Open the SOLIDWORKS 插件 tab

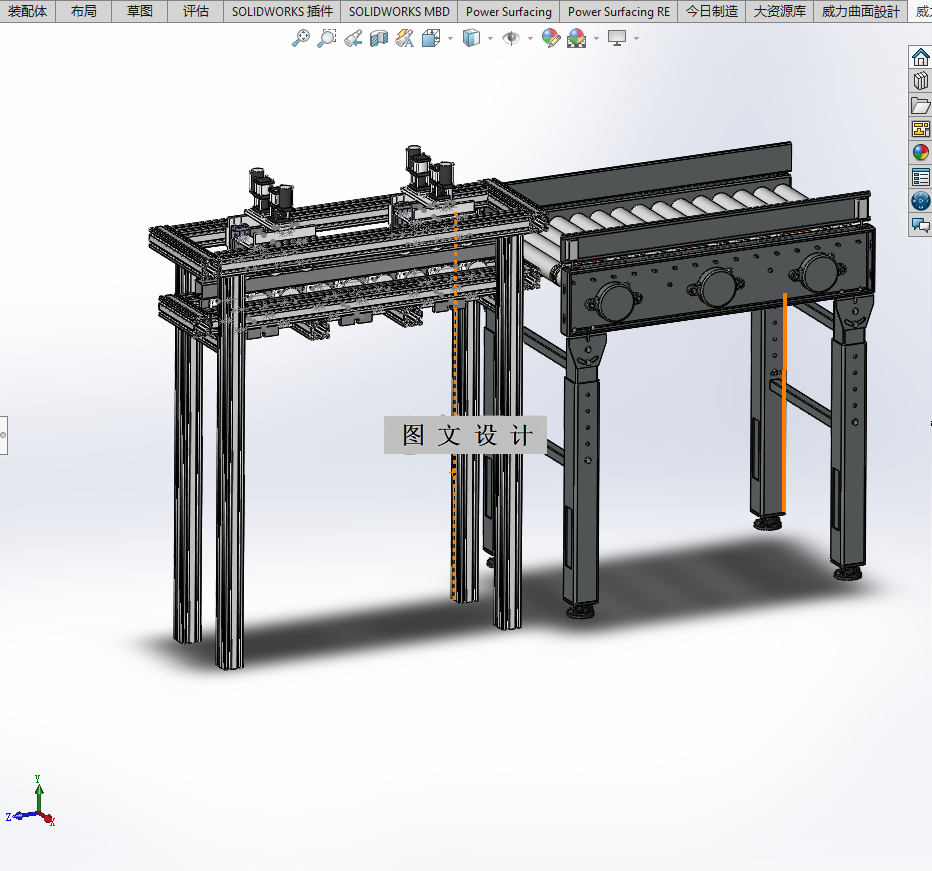(282, 11)
